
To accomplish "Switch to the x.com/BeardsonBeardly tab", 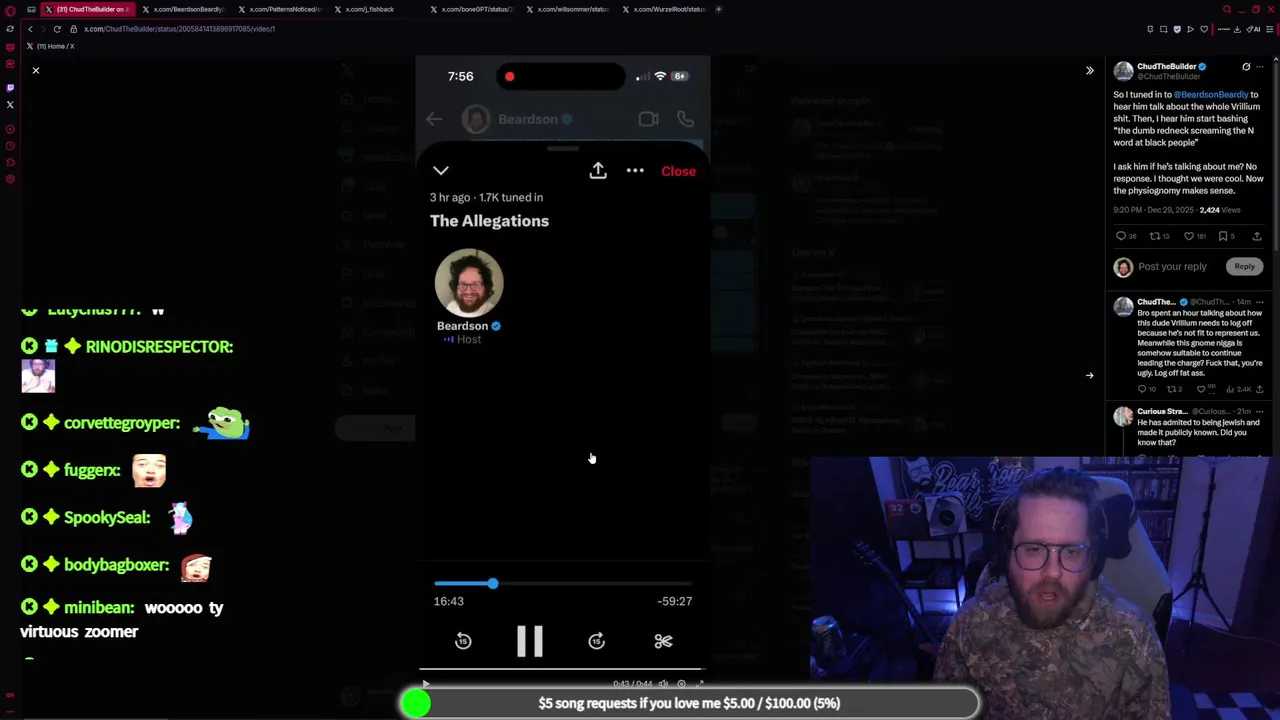I will coord(183,9).
